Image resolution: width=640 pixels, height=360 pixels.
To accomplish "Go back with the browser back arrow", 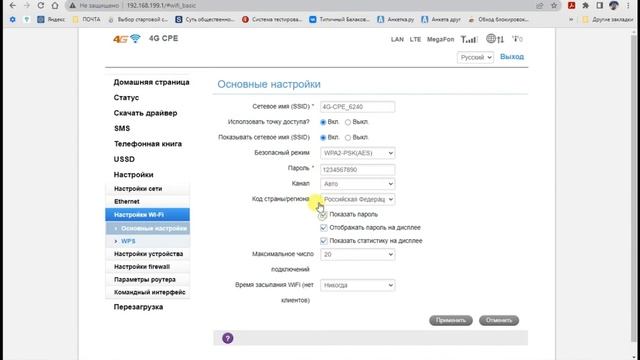I will 13,5.
